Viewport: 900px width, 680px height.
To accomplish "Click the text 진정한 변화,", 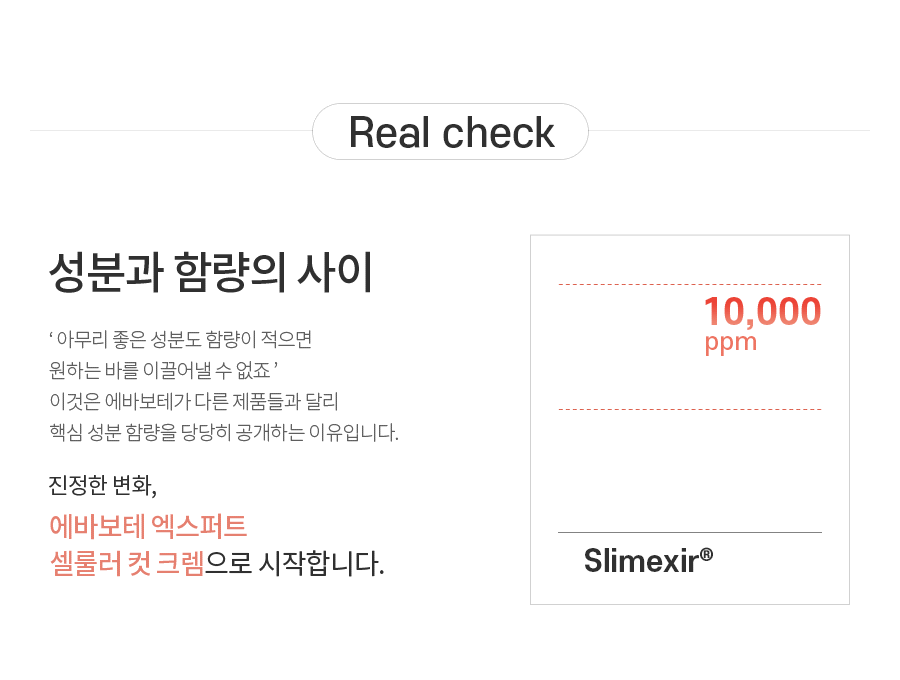I will tap(102, 485).
